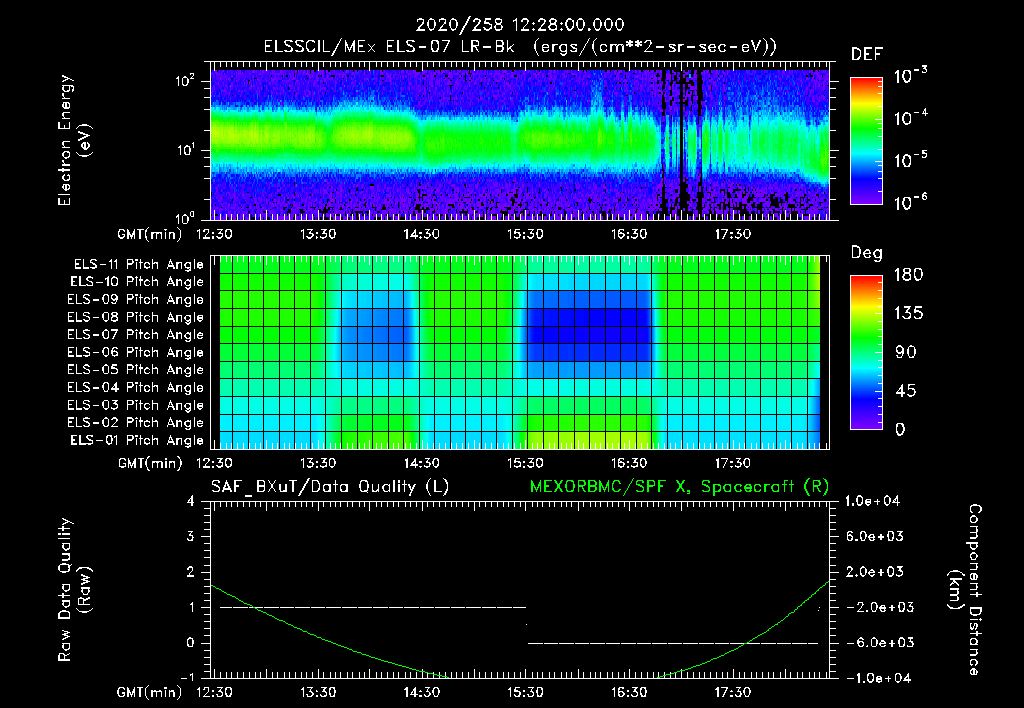Click 0 tick on Deg color bar
Viewport: 1024px width, 708px height.
point(900,430)
